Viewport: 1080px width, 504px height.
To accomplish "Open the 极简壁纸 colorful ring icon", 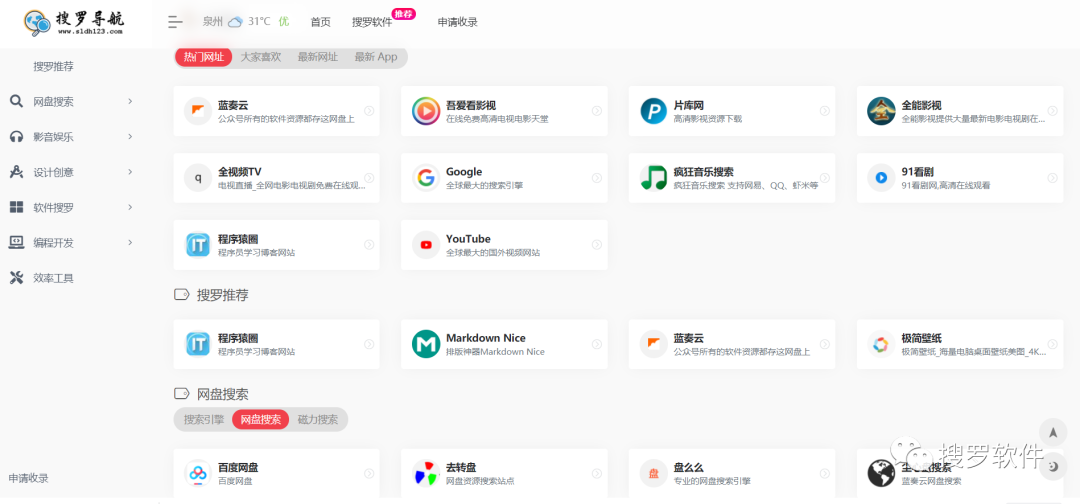I will [881, 344].
